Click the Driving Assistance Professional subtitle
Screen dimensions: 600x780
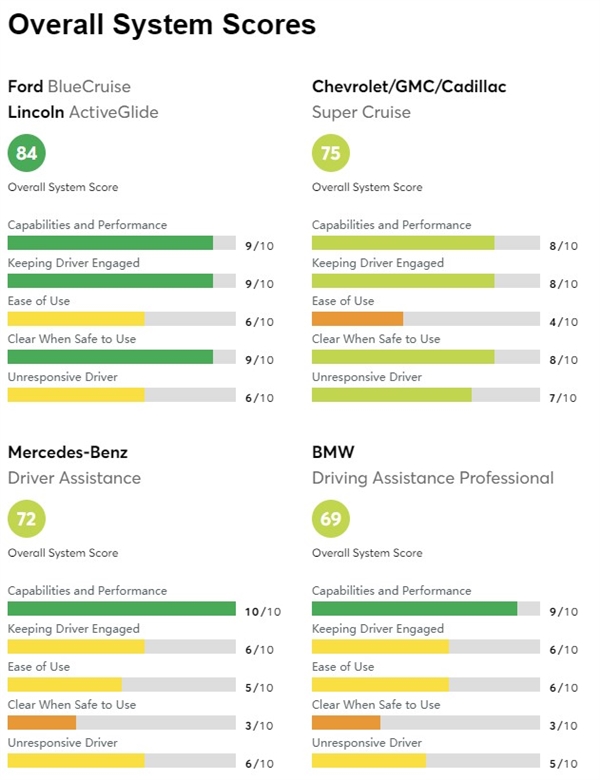433,478
